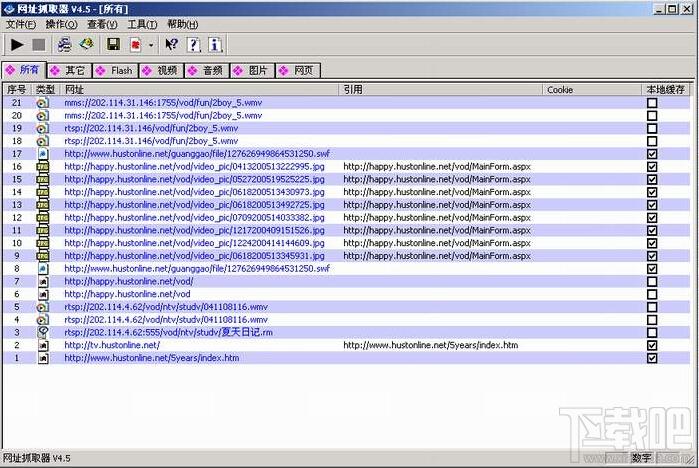Switch to the 视频 tab
This screenshot has width=699, height=468.
(165, 71)
